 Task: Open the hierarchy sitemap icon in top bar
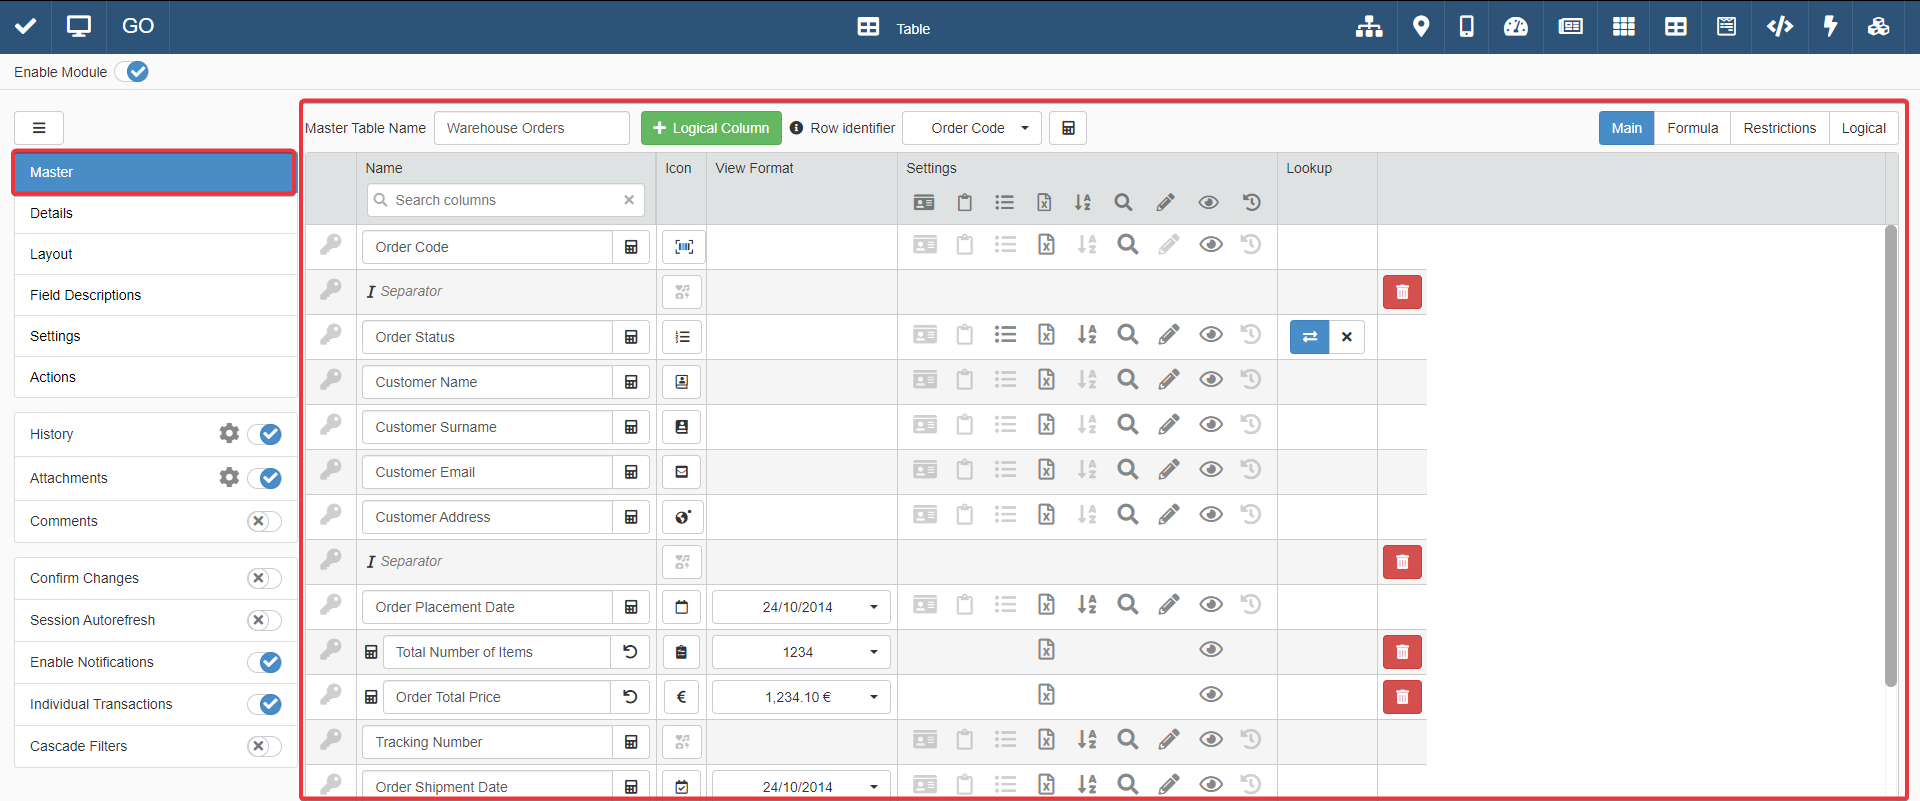[1369, 27]
